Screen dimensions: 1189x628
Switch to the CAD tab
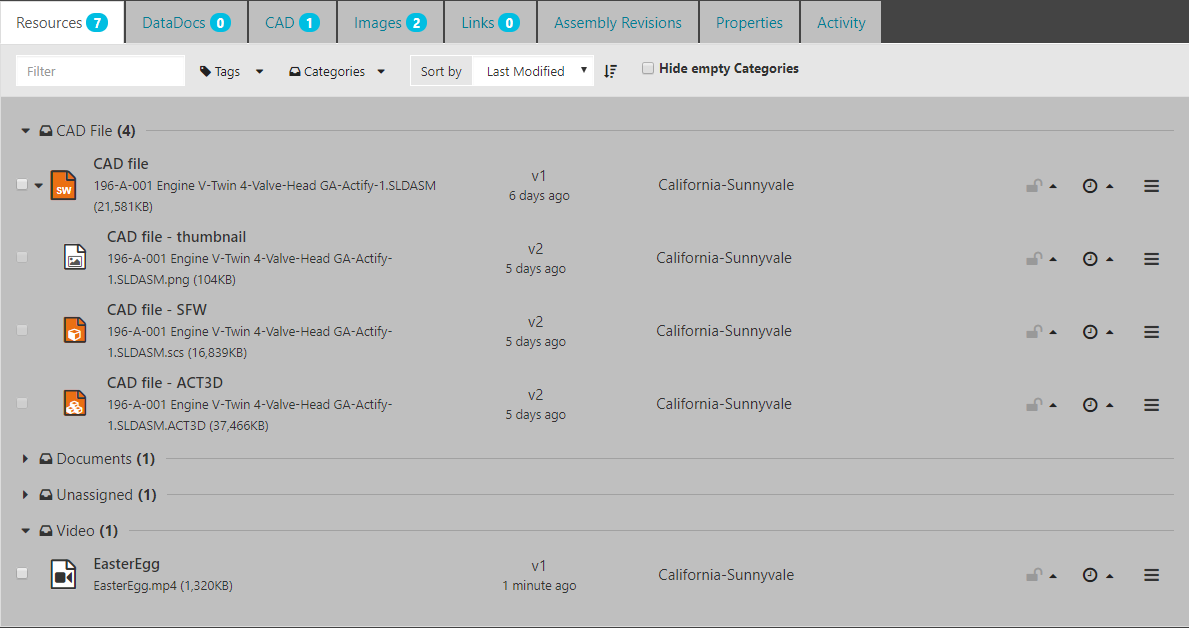292,23
